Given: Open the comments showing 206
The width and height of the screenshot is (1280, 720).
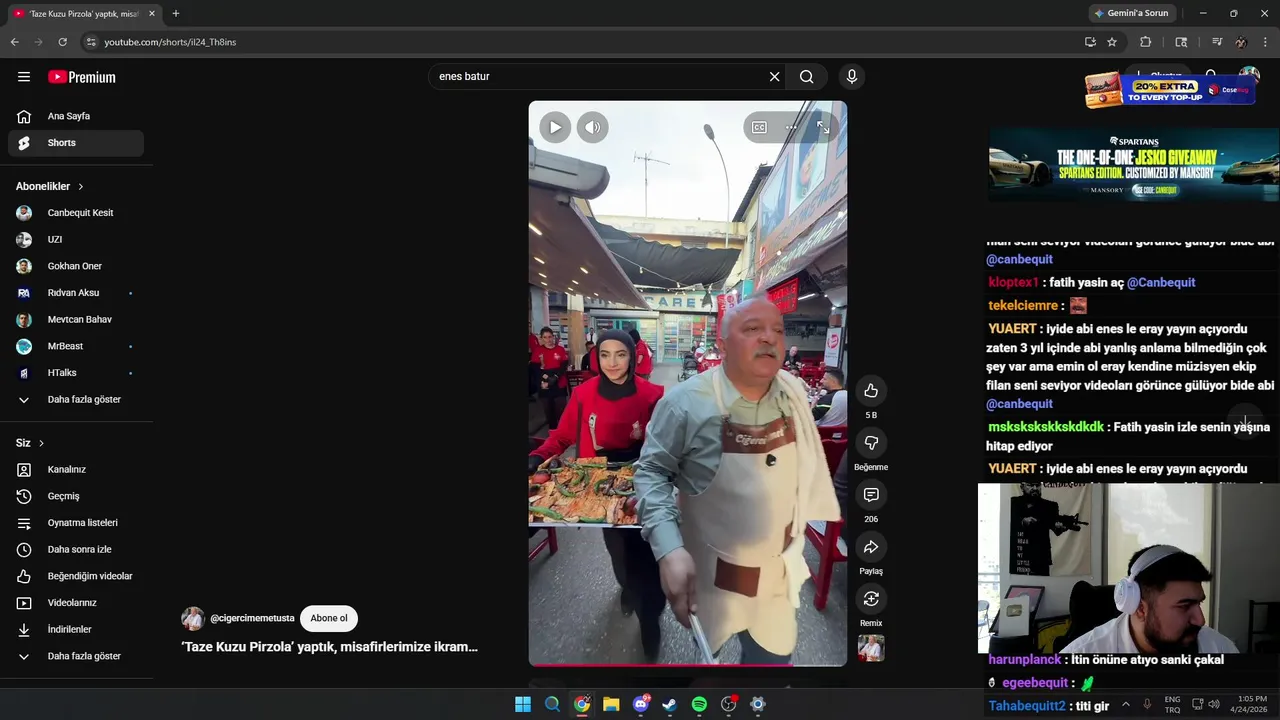Looking at the screenshot, I should tap(871, 495).
